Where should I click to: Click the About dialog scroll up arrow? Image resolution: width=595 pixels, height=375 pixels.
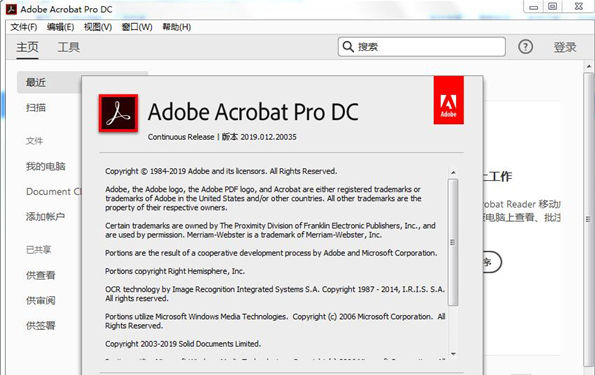pos(453,173)
